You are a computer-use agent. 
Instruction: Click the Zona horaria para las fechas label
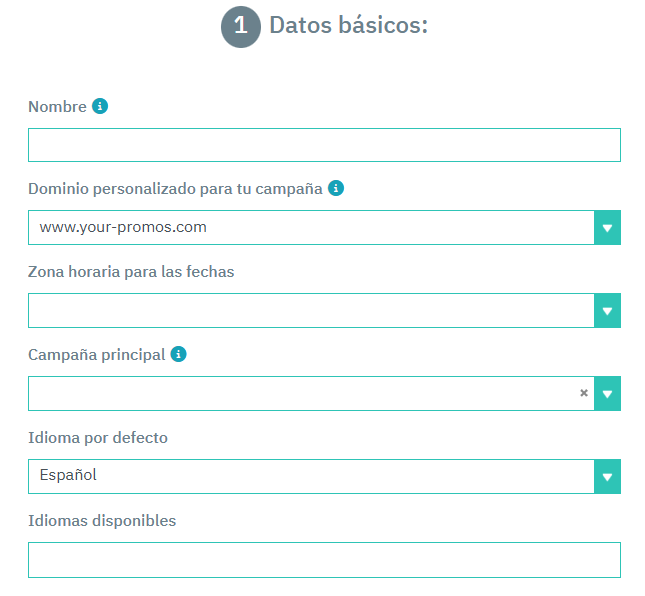(131, 271)
